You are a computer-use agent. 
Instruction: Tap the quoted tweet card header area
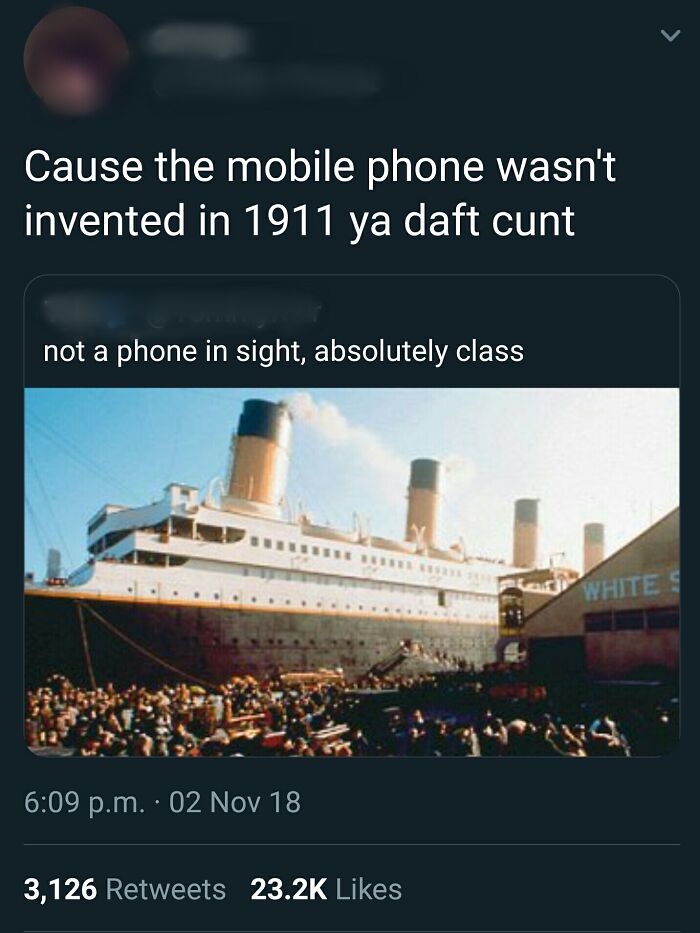click(352, 331)
